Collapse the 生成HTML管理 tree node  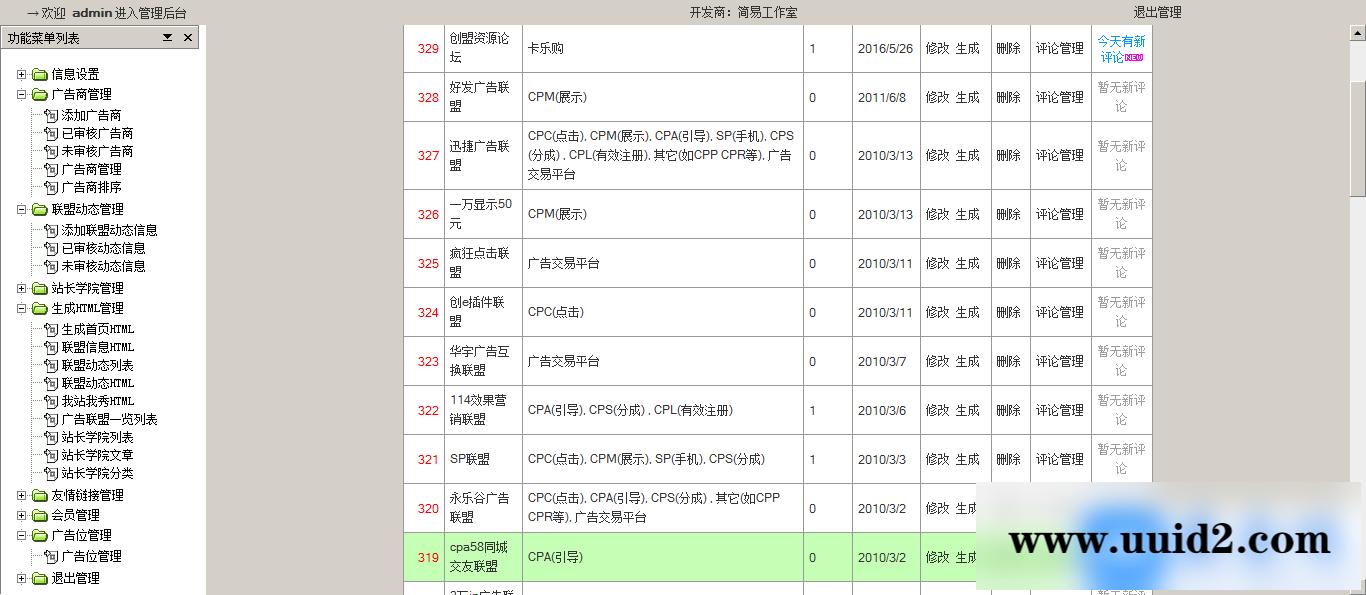pyautogui.click(x=22, y=308)
